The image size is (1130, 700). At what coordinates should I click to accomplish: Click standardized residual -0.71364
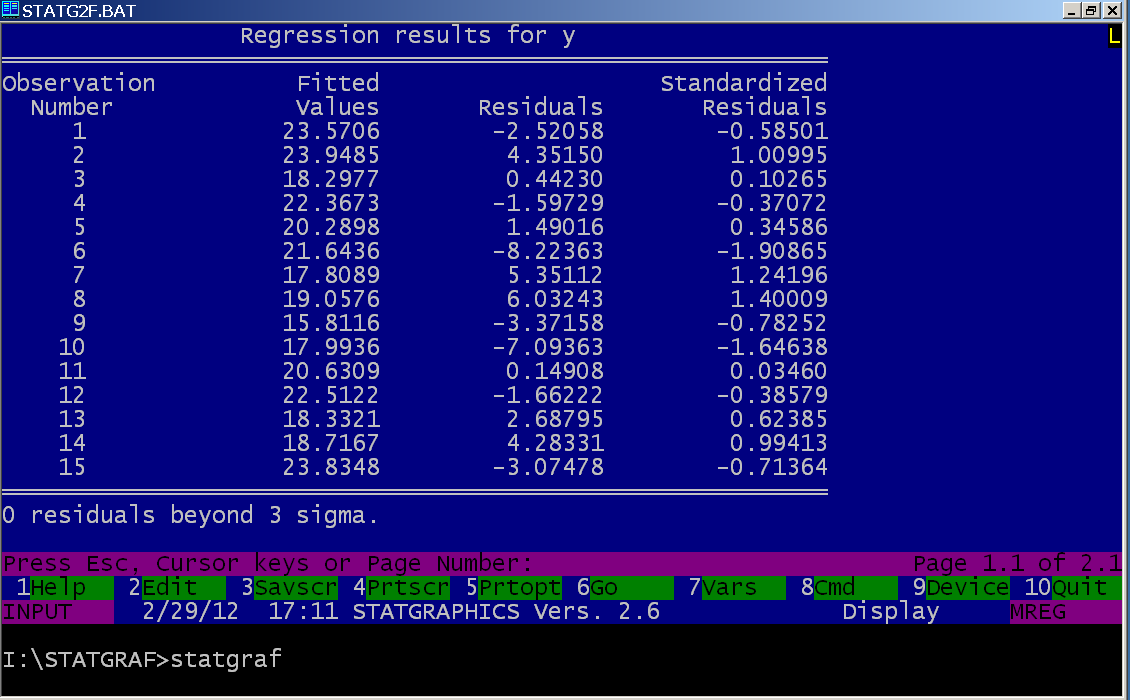click(x=772, y=467)
